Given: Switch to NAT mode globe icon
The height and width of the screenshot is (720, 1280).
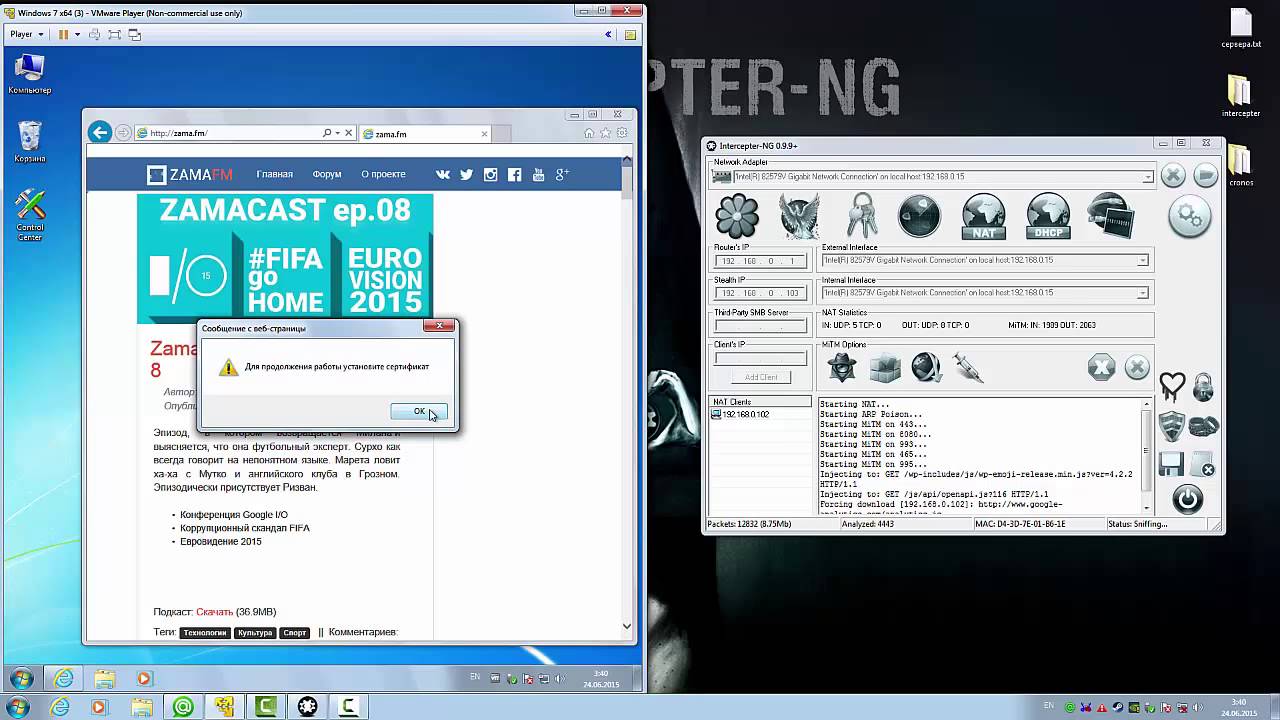Looking at the screenshot, I should [983, 217].
